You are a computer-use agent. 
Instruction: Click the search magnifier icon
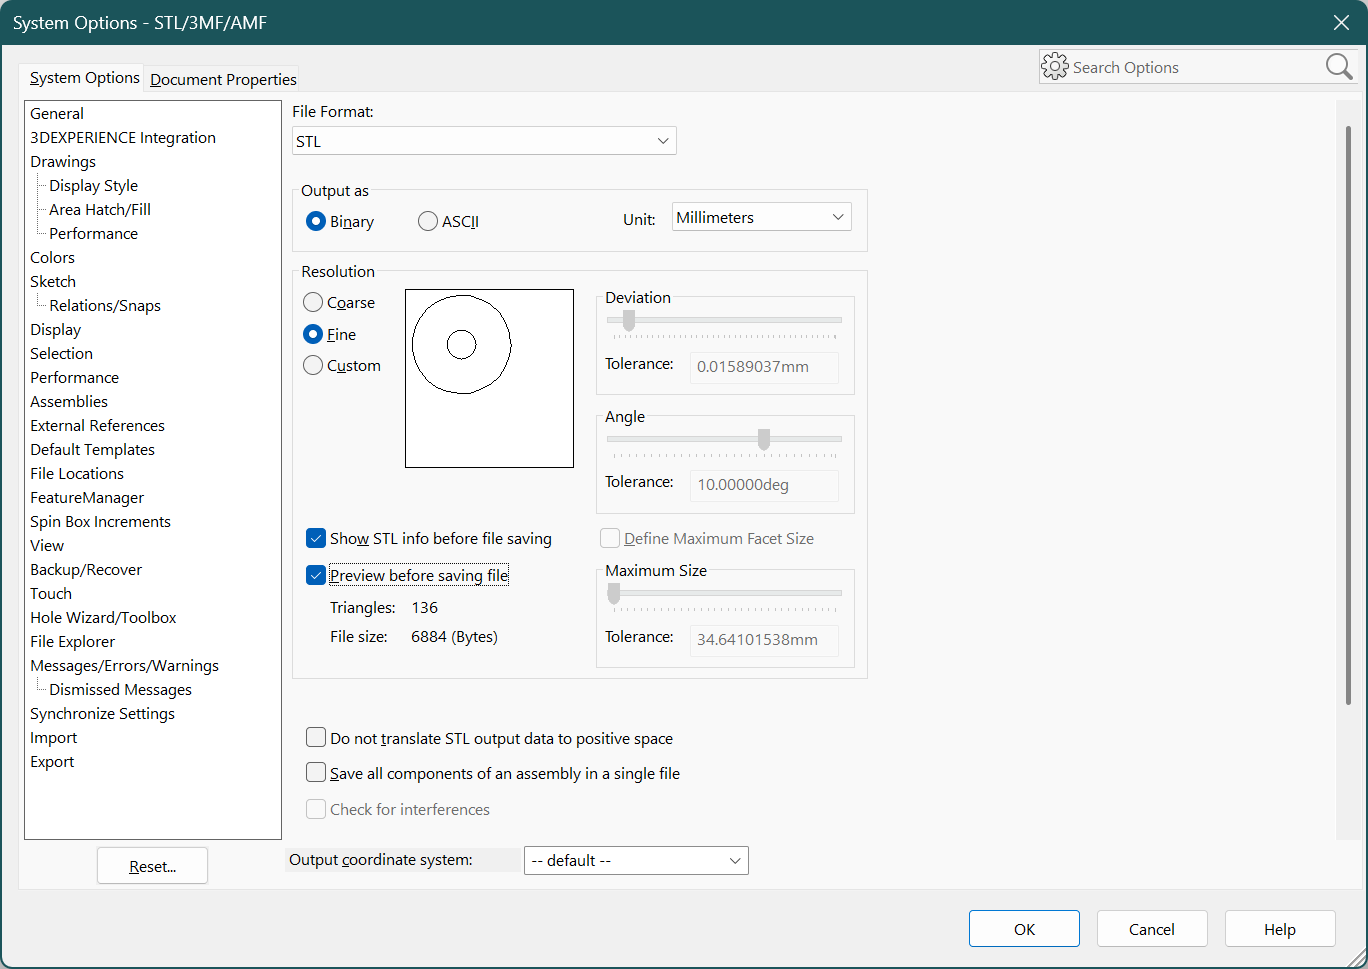pos(1339,67)
